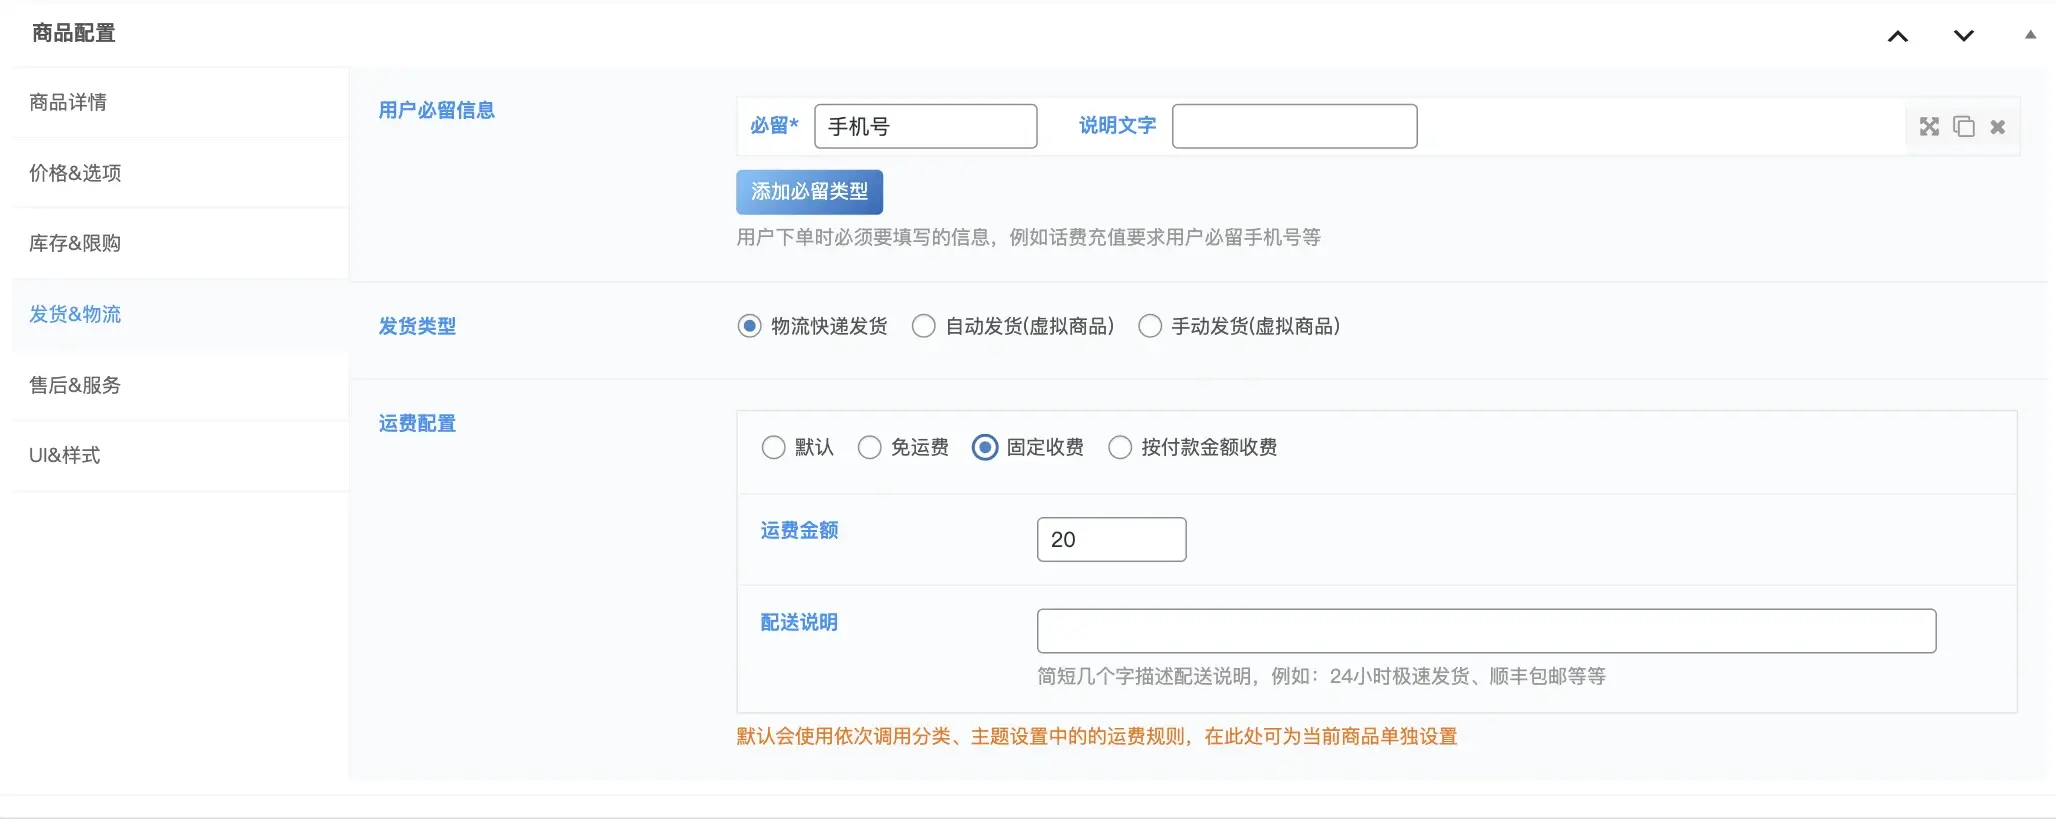Select 物流快递发货 delivery type
Screen dimensions: 2056x824
point(749,326)
